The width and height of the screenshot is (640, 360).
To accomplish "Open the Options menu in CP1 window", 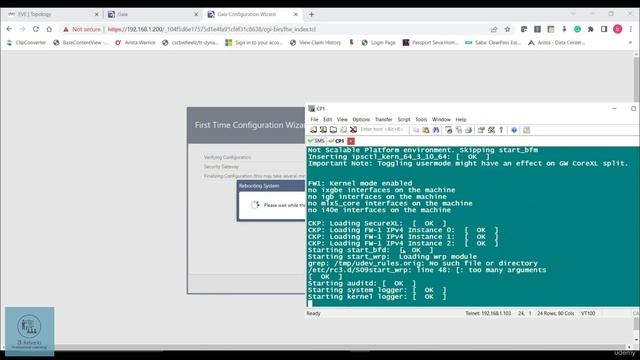I will (361, 119).
